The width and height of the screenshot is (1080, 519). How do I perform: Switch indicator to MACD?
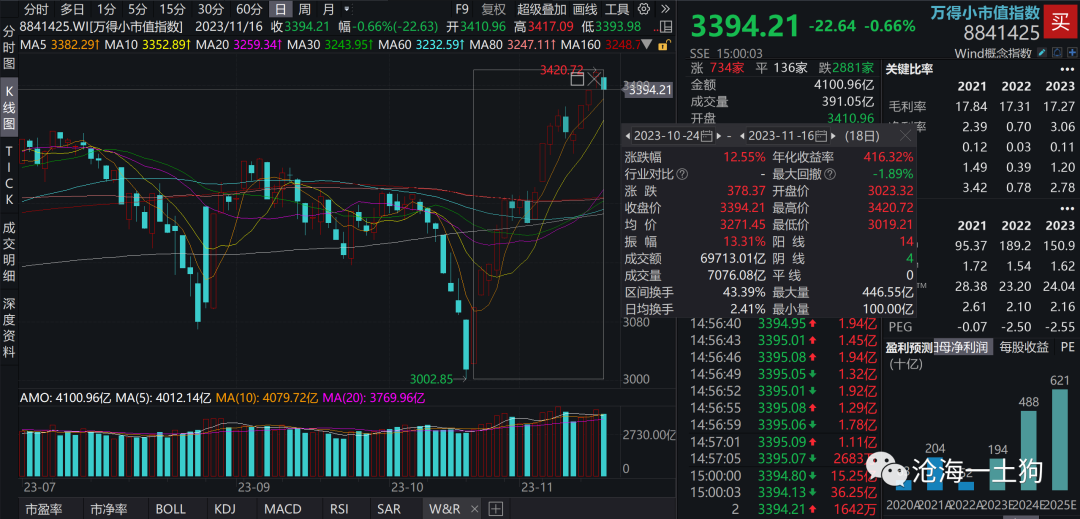[x=283, y=509]
